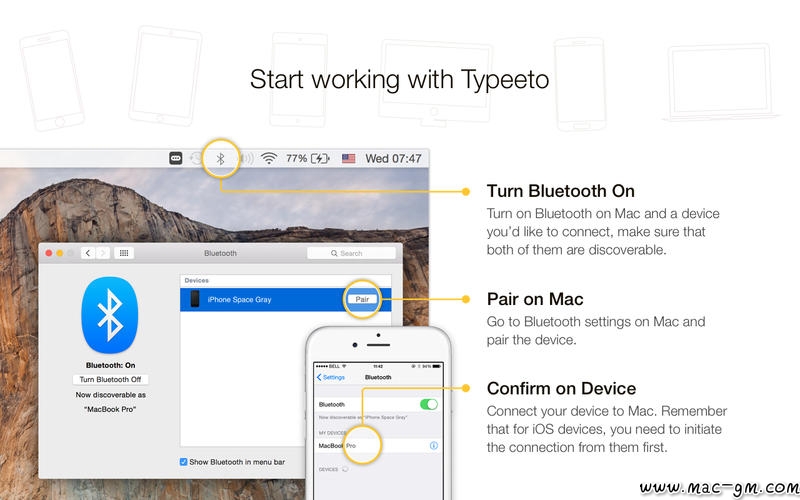Open the Typeeto keyboard icon in menu bar

[x=176, y=159]
